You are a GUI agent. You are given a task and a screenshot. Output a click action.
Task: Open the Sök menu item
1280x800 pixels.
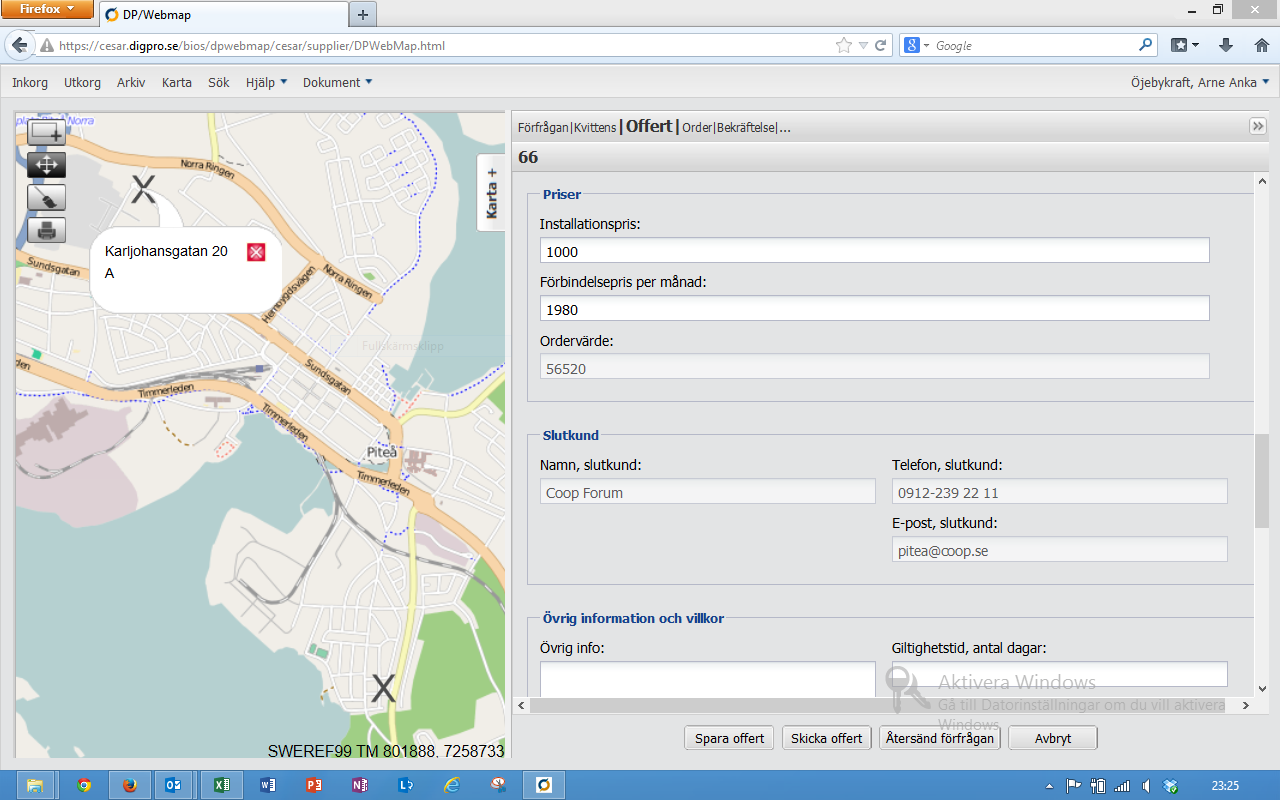[219, 83]
